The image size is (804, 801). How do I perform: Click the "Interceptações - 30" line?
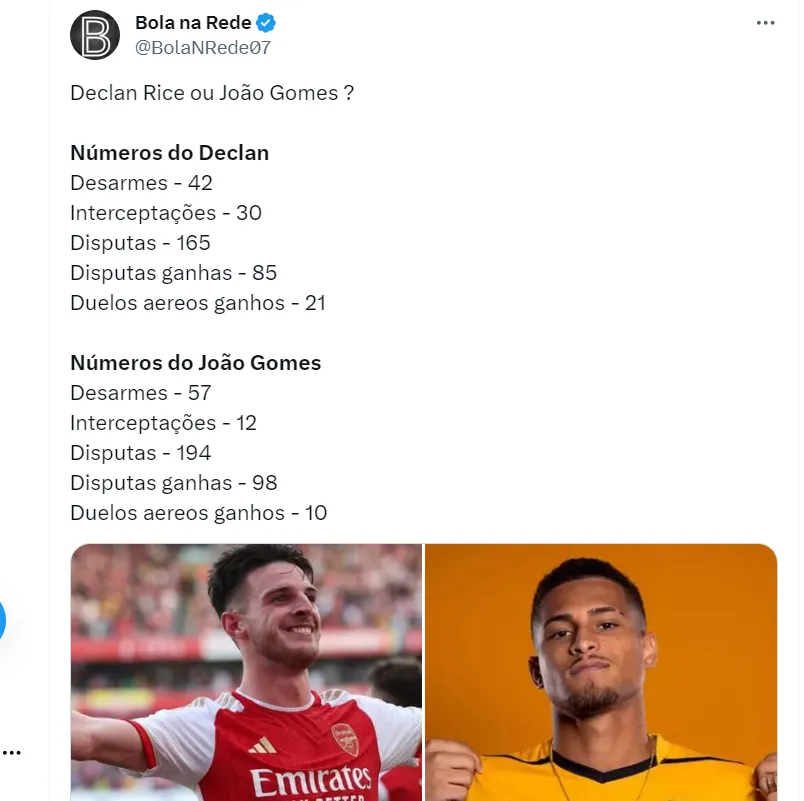click(166, 213)
